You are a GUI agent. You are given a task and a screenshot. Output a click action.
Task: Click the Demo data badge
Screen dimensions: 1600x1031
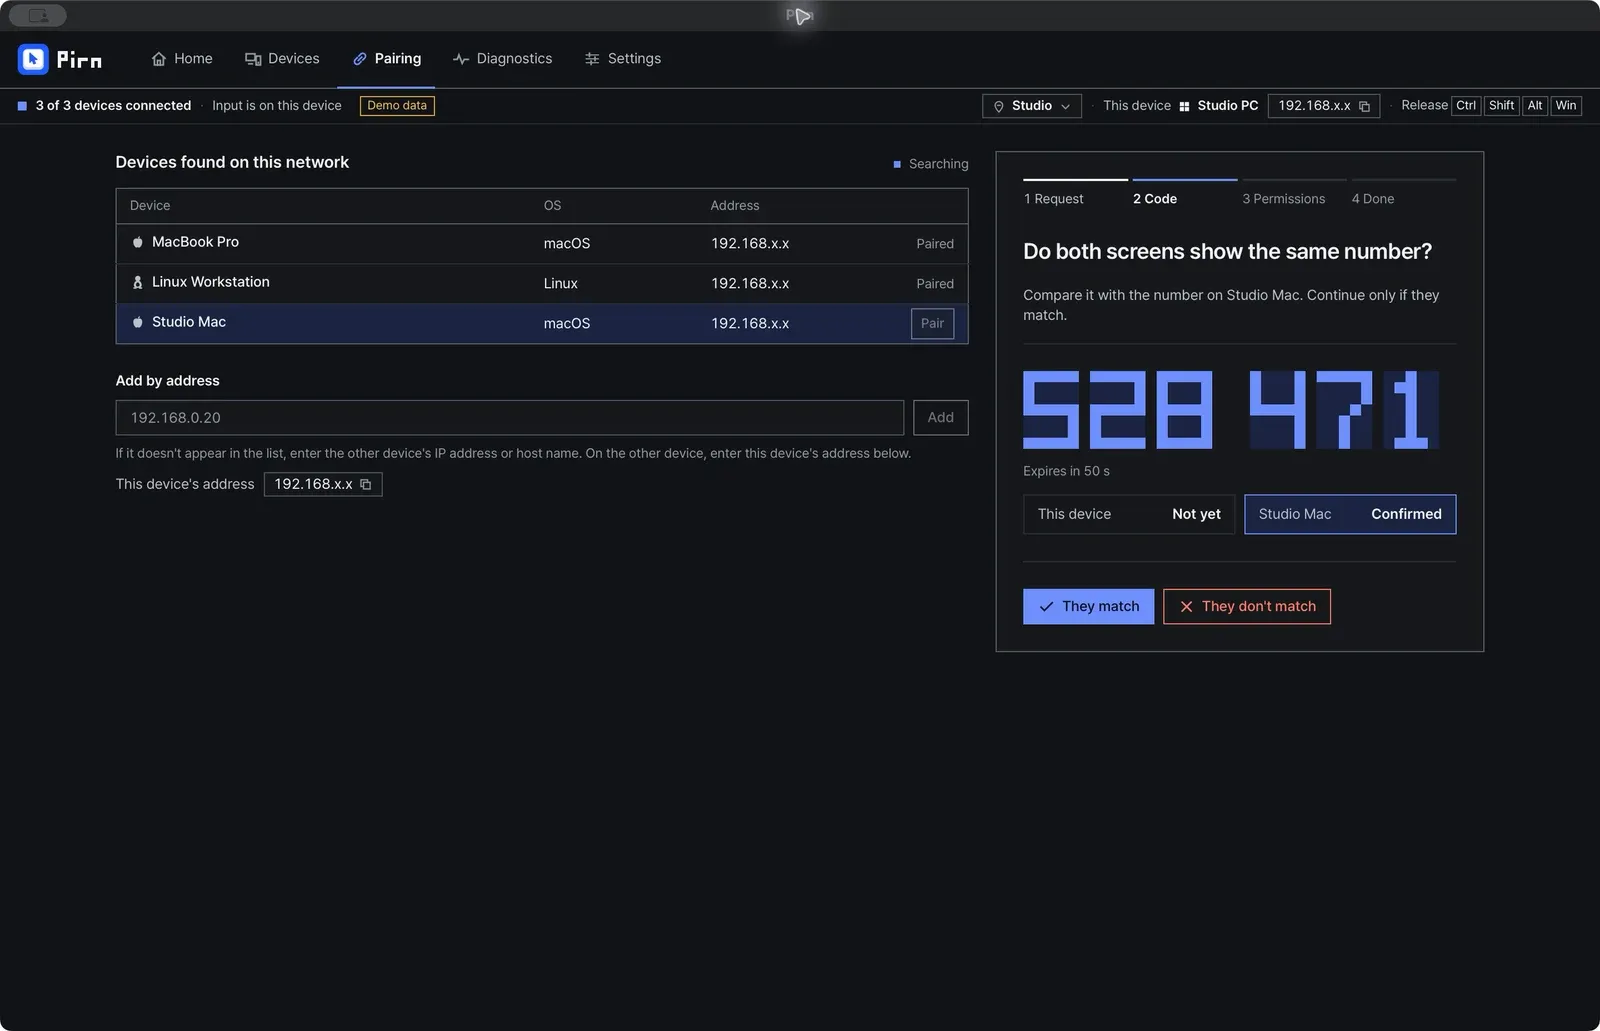[x=397, y=106]
